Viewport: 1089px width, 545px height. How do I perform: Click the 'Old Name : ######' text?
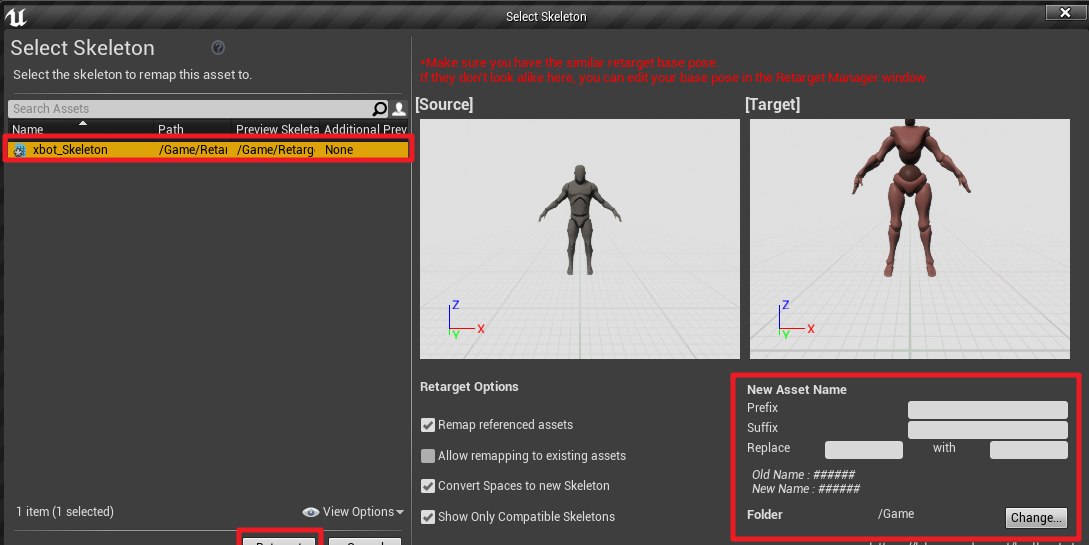click(x=804, y=475)
